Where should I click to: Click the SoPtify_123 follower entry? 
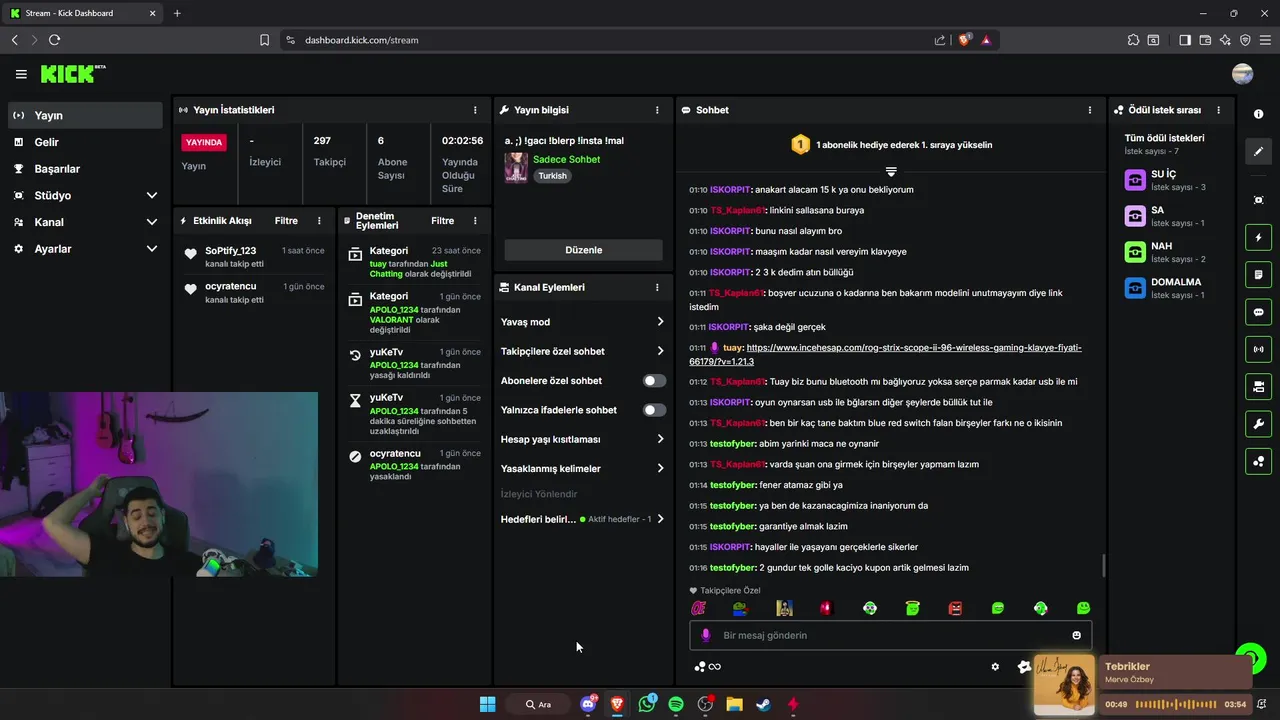(255, 257)
